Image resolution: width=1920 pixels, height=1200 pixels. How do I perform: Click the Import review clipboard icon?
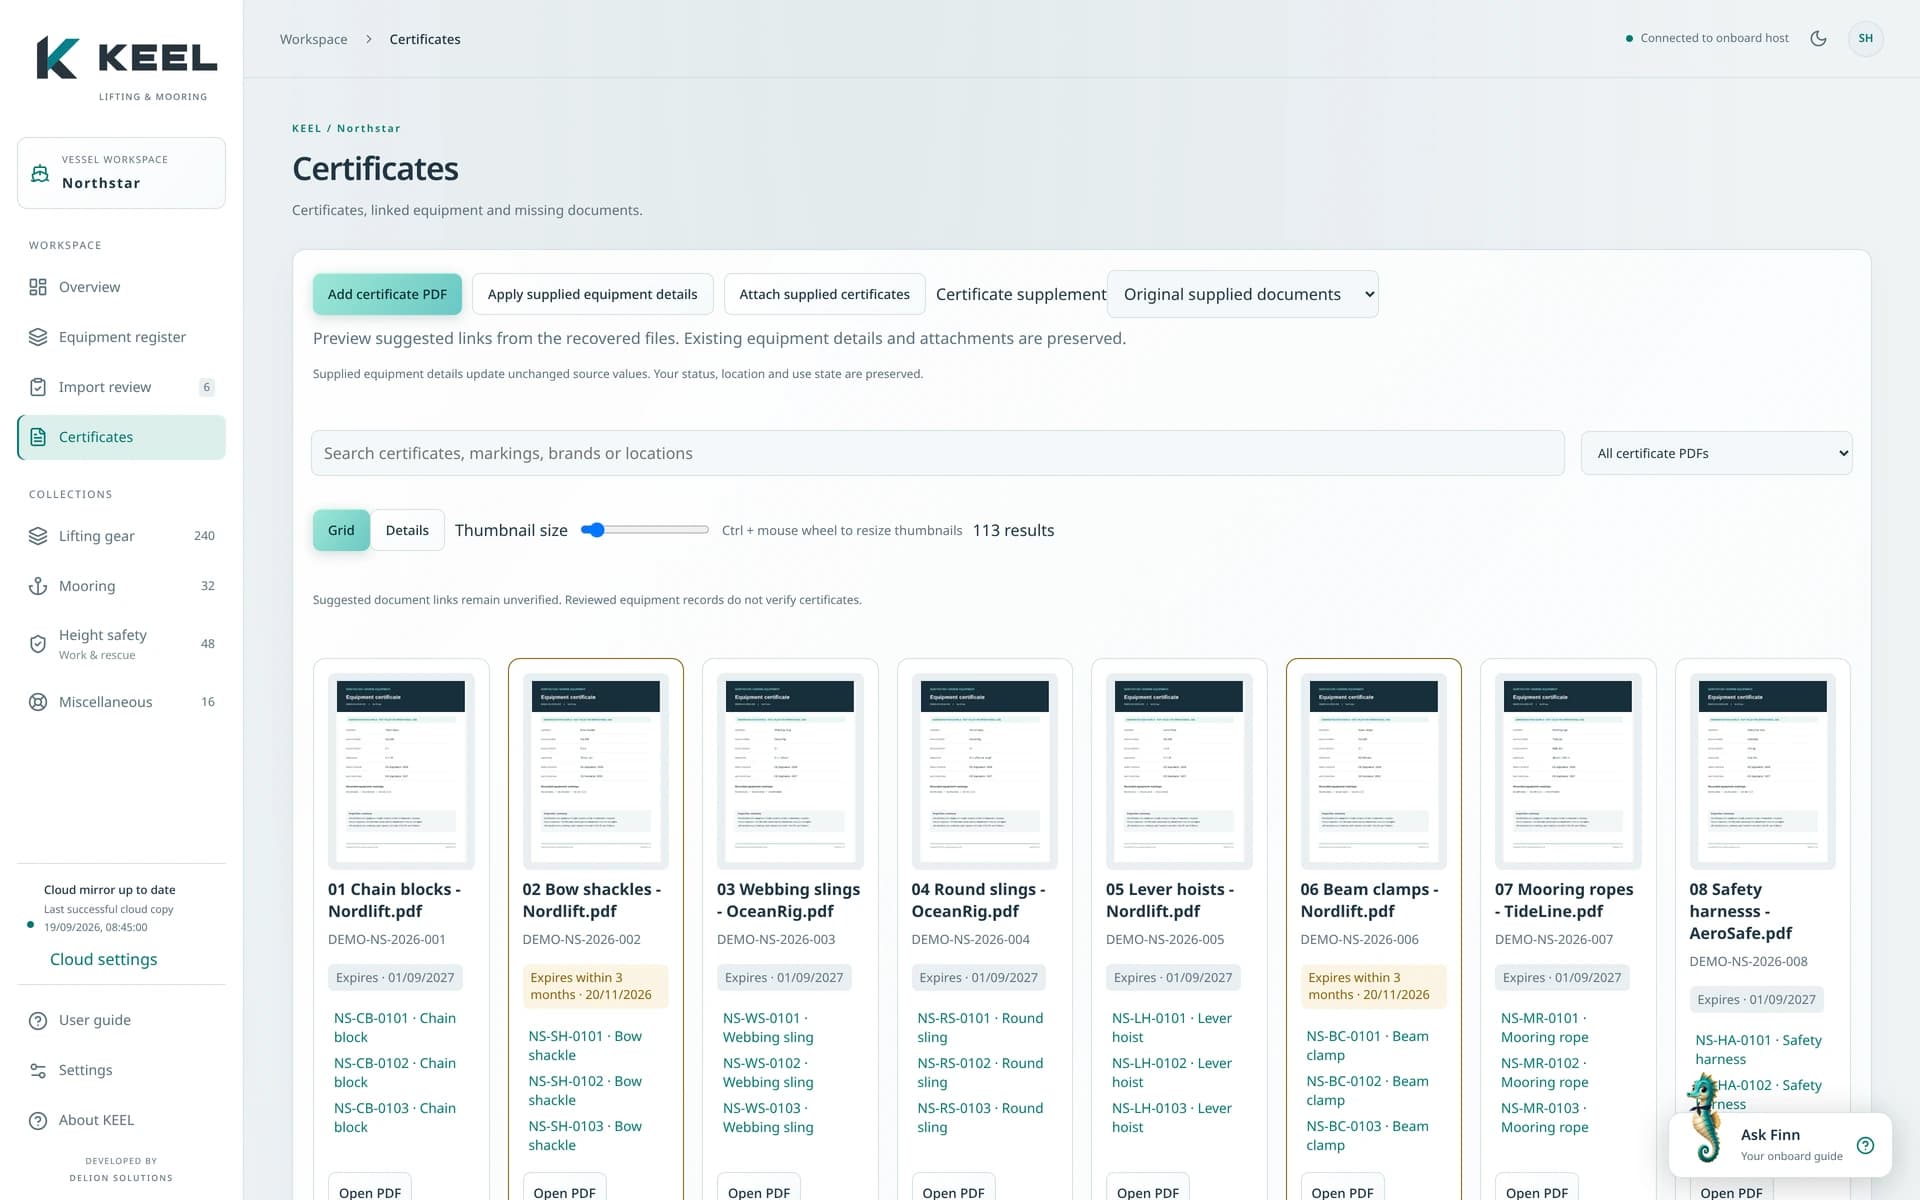pos(38,387)
